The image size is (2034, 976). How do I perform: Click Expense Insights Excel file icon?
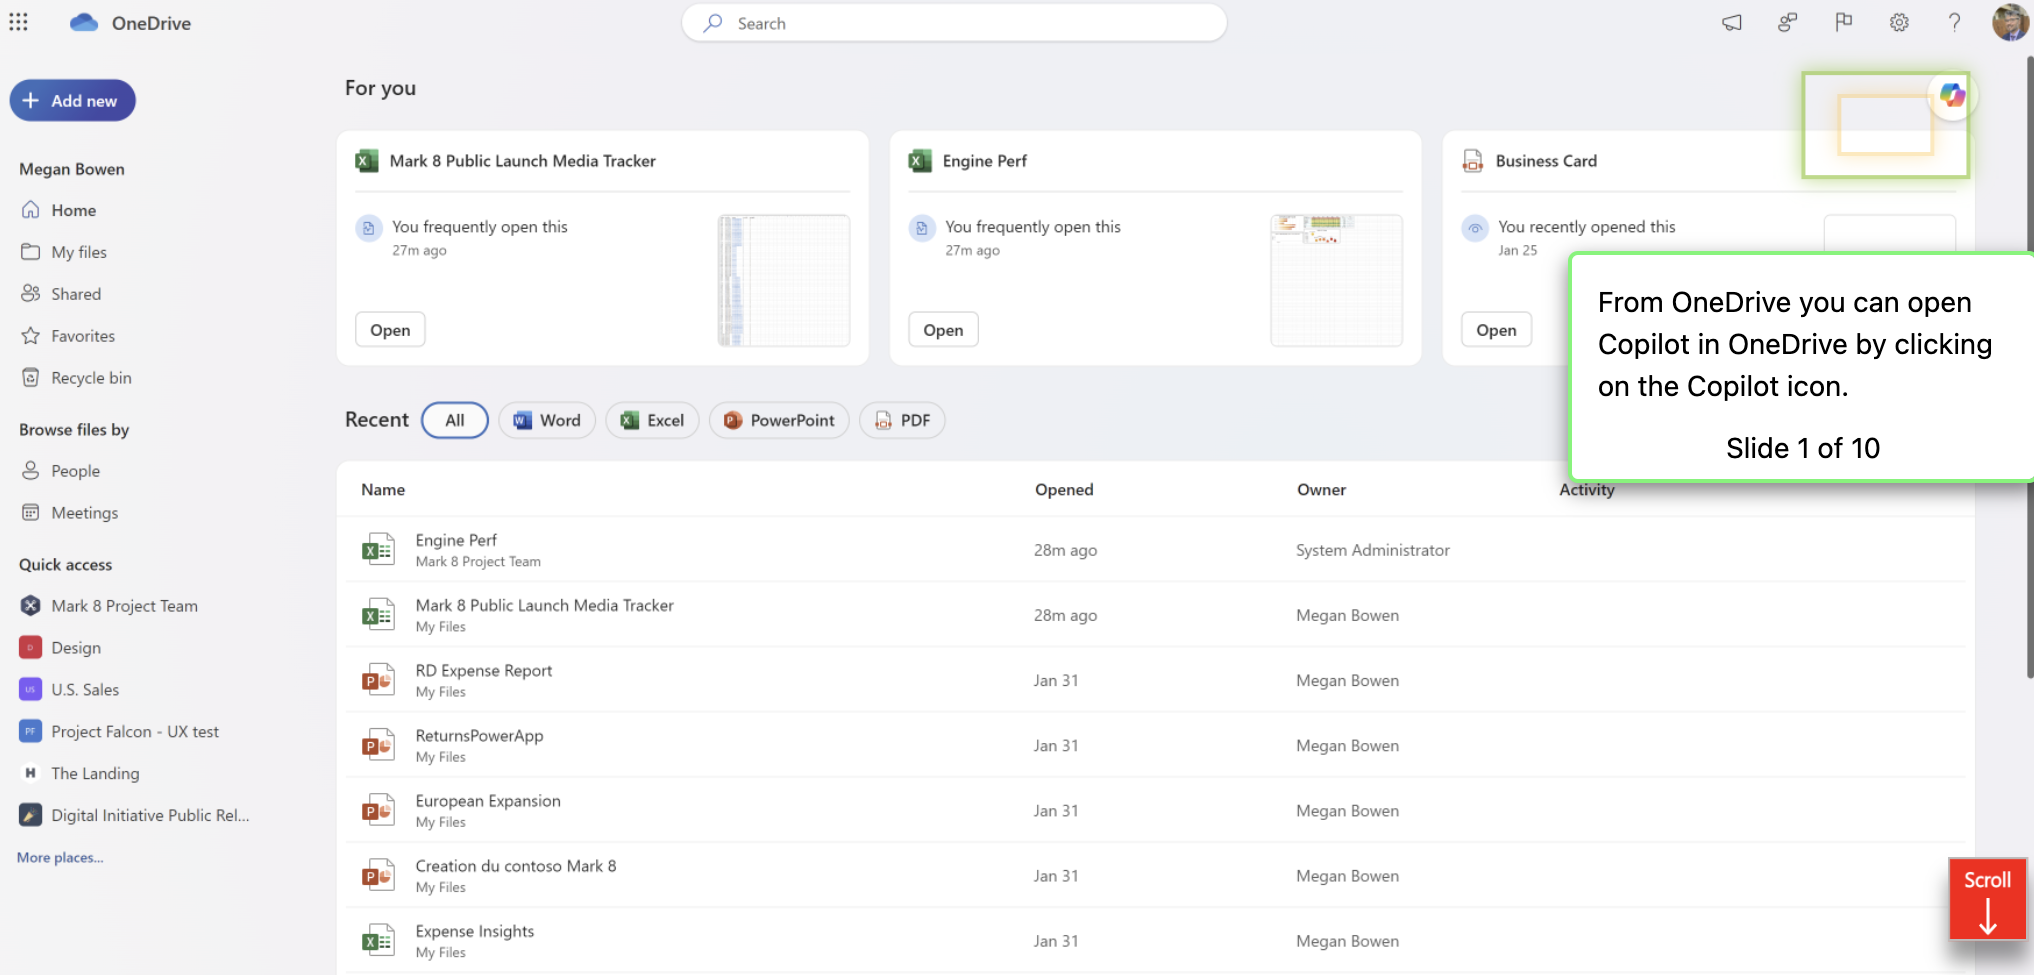tap(378, 940)
